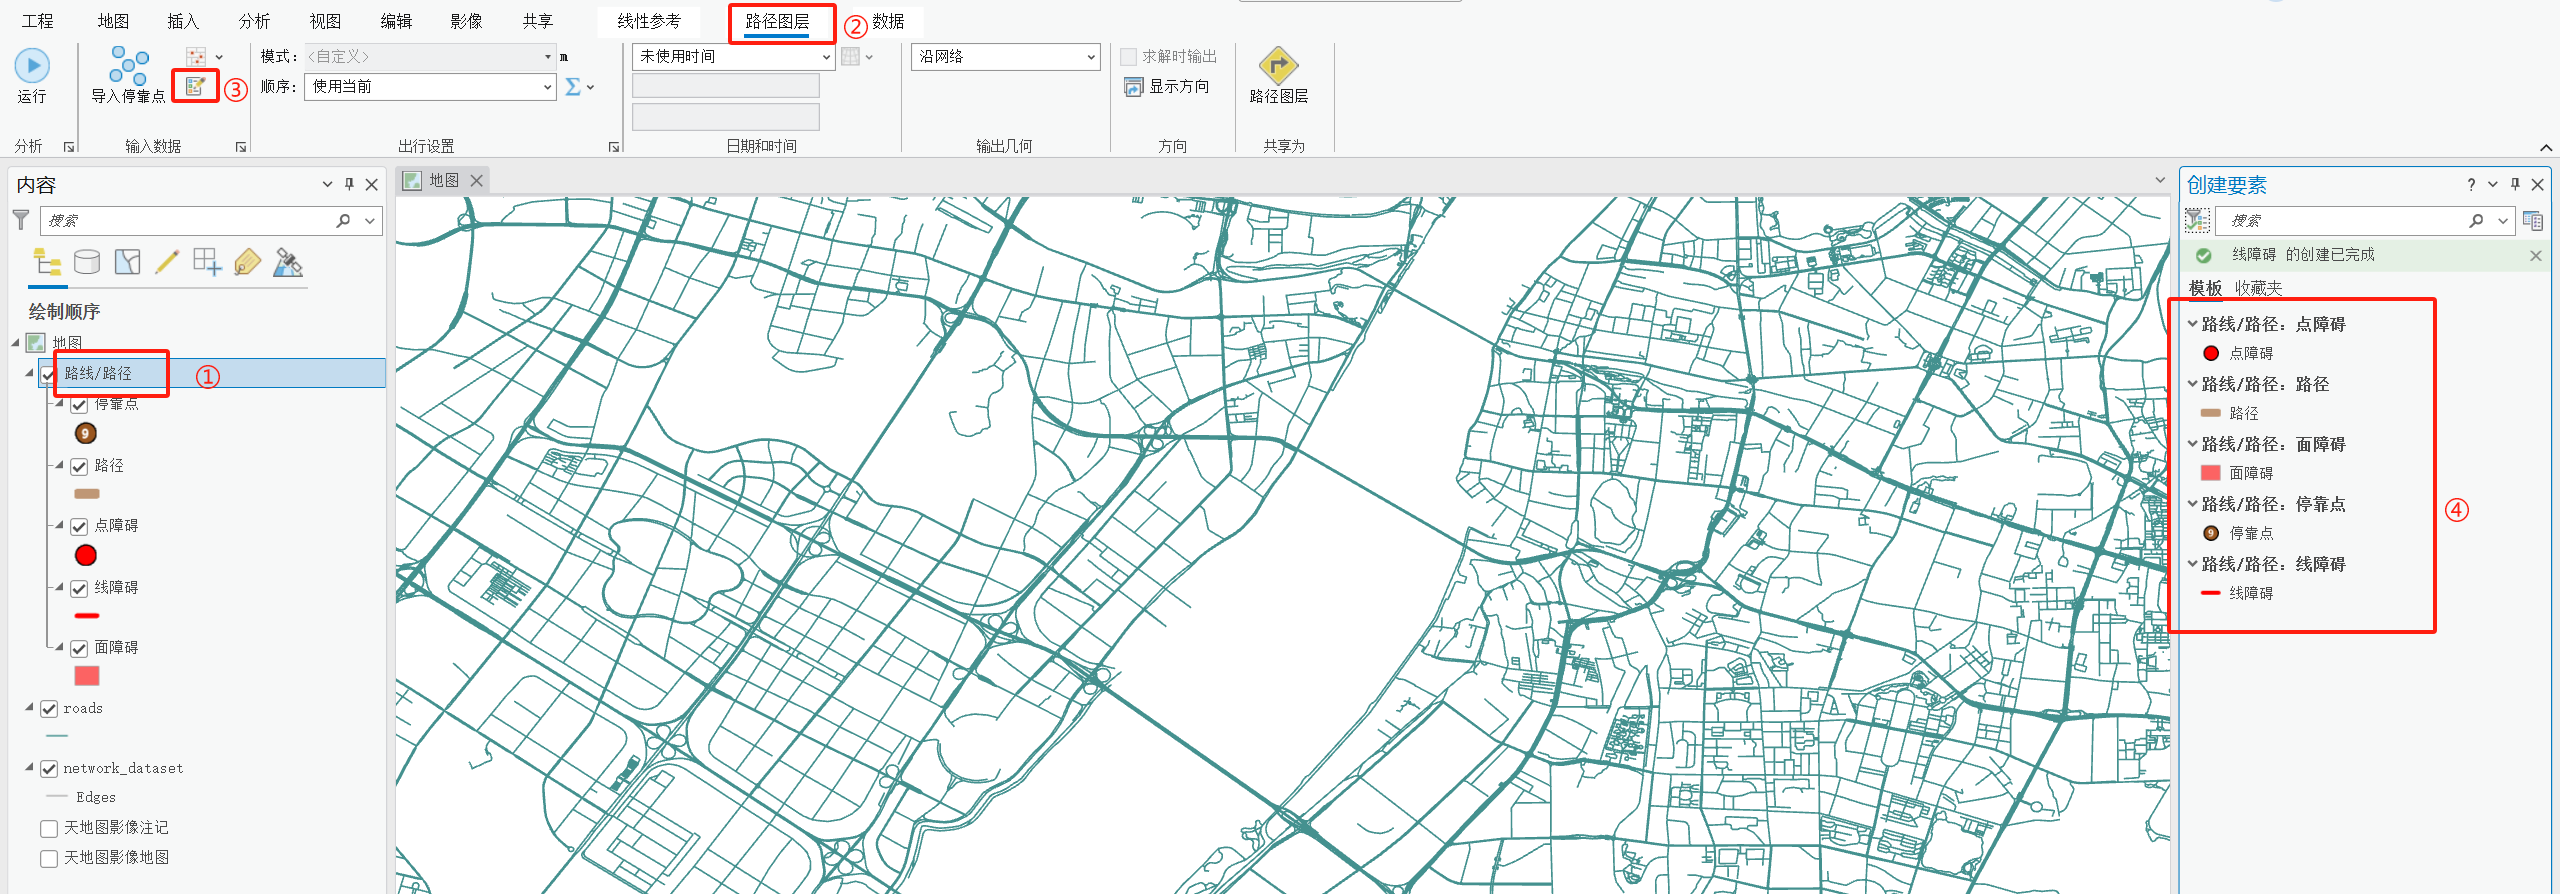Select List by Selection icon
The width and height of the screenshot is (2560, 894).
pyautogui.click(x=127, y=262)
